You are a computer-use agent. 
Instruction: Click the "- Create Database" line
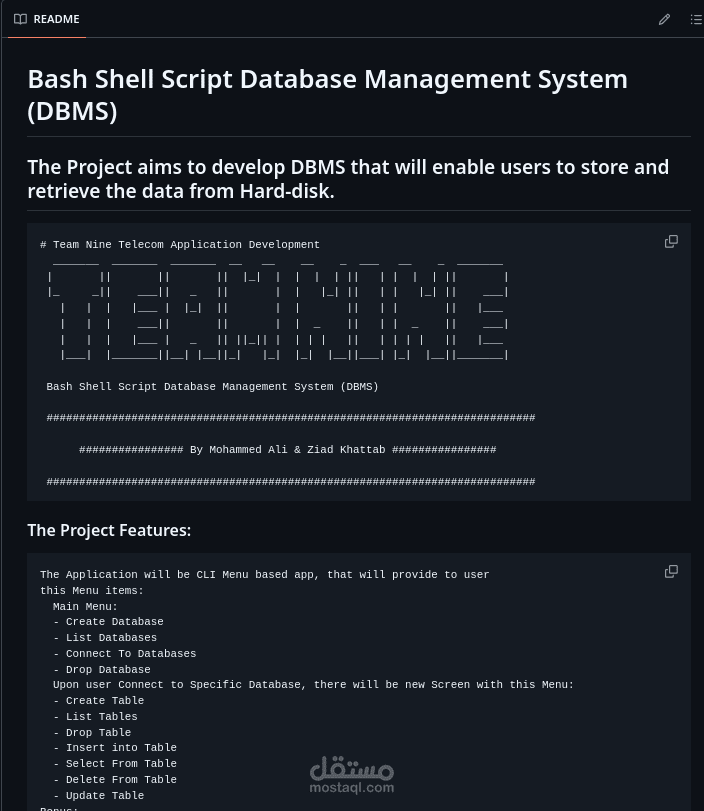(108, 622)
